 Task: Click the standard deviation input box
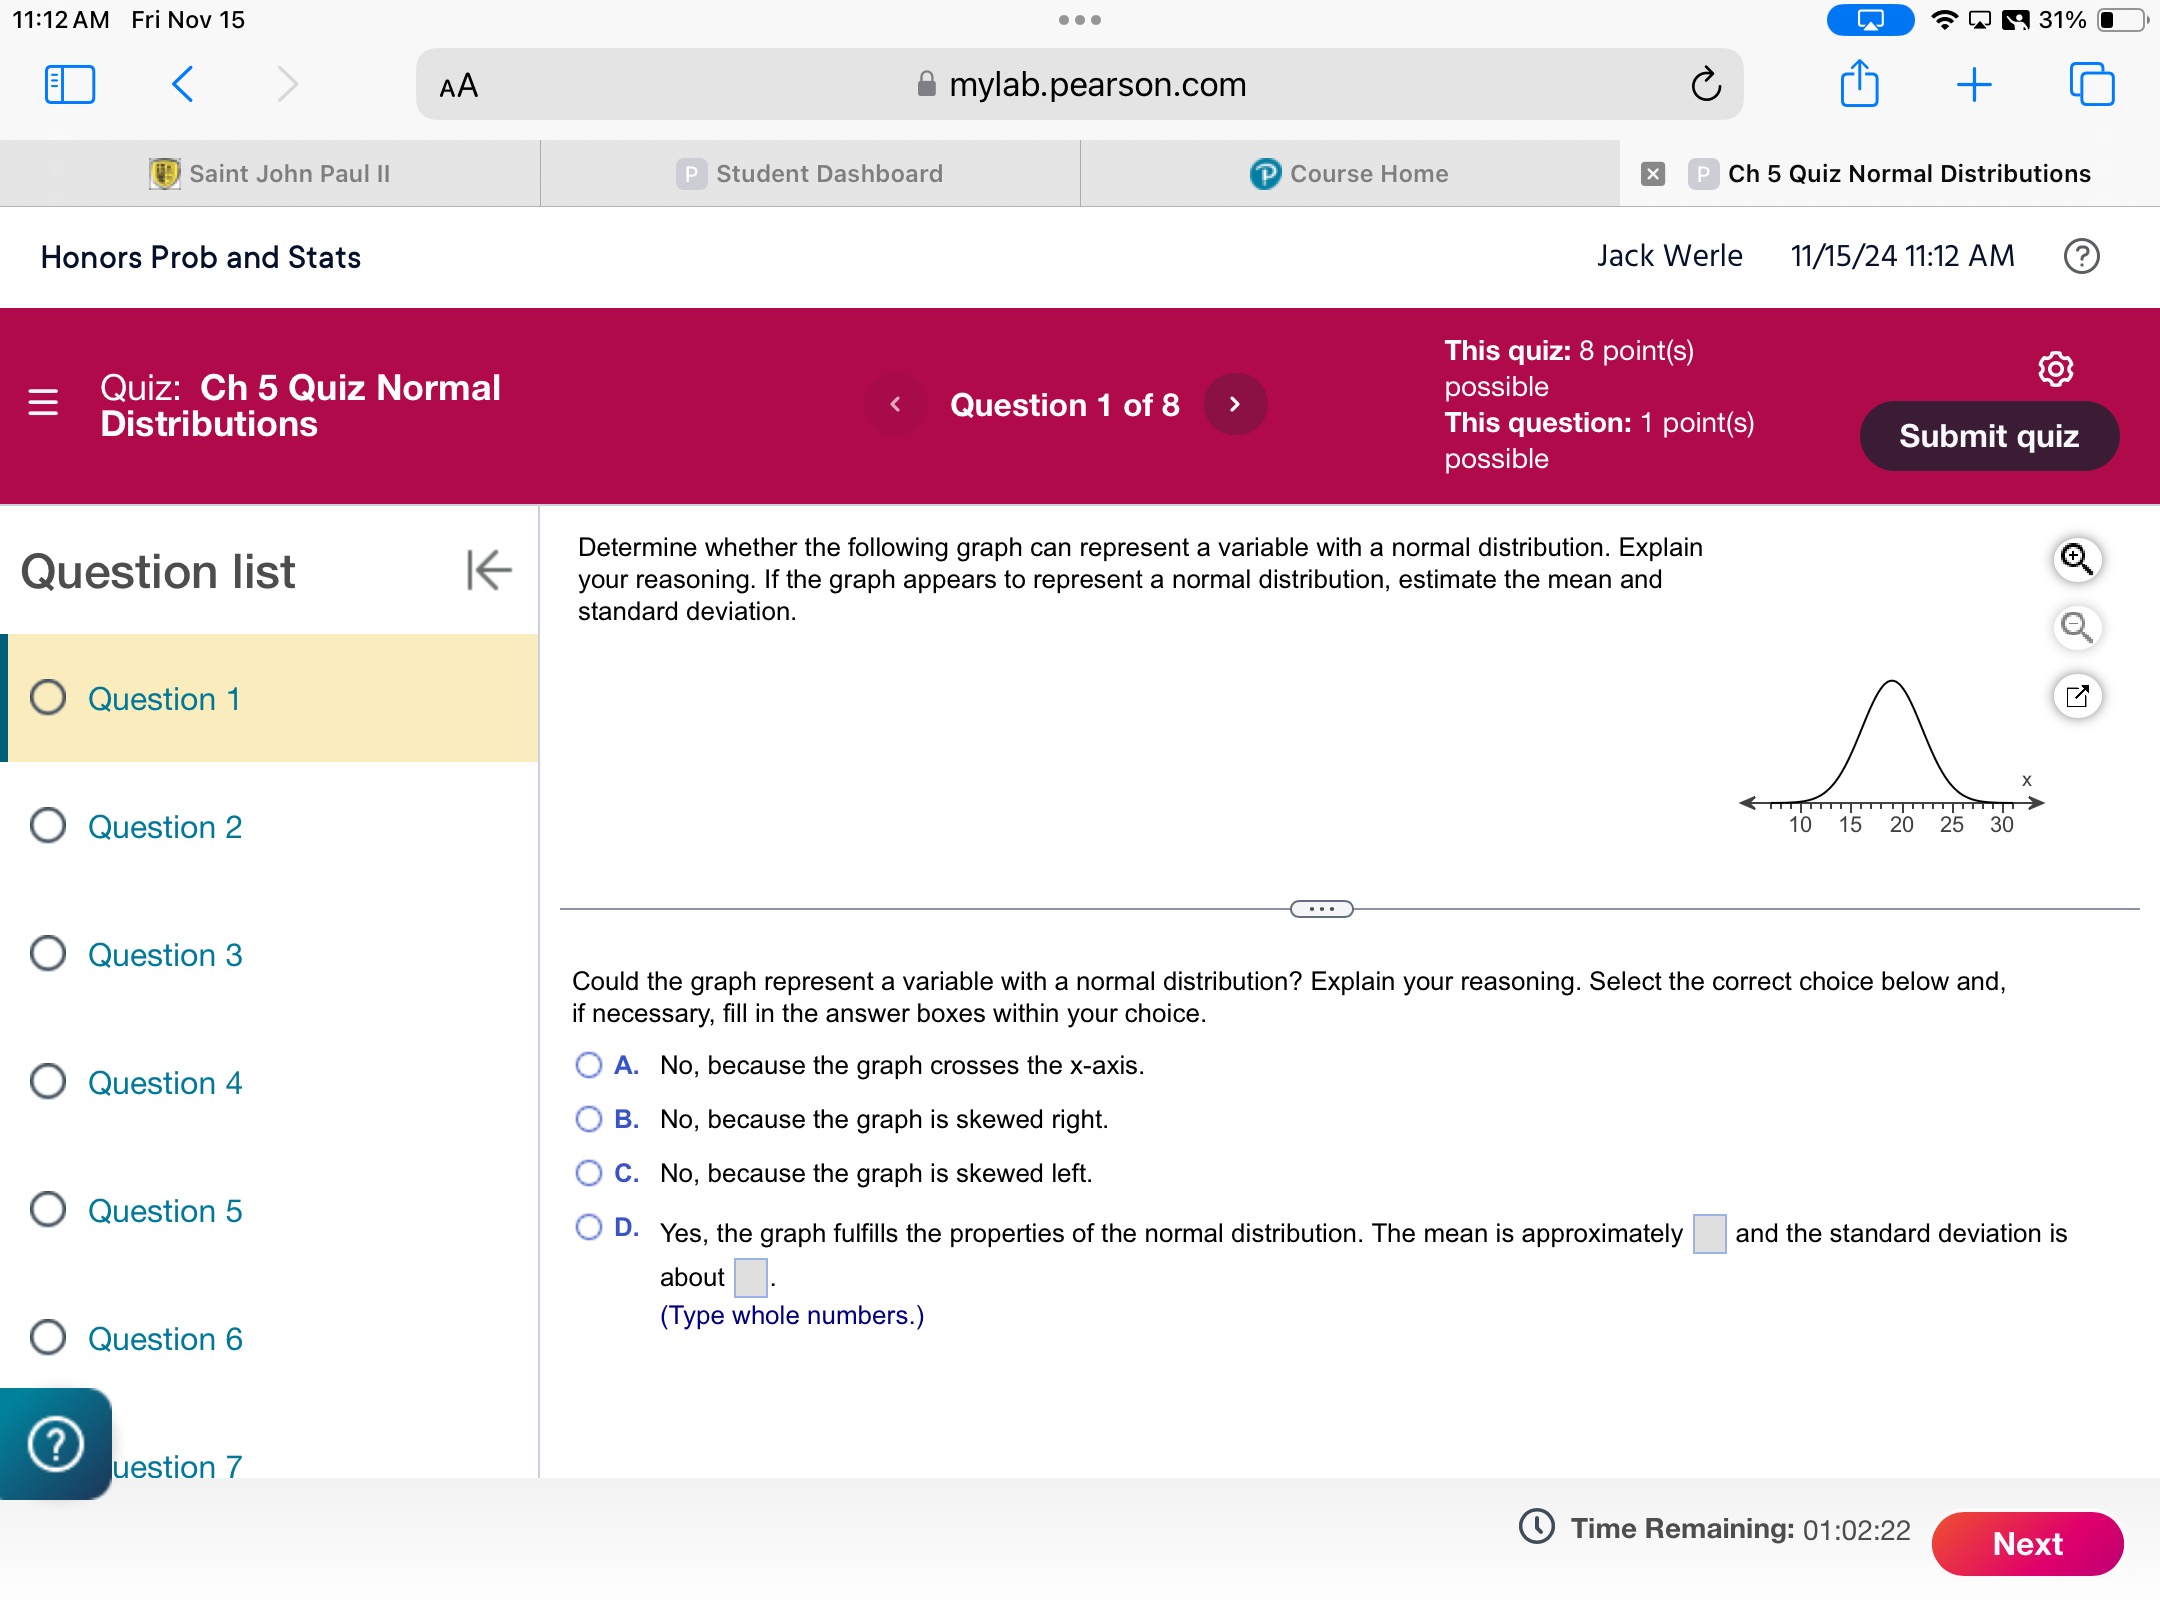[750, 1277]
